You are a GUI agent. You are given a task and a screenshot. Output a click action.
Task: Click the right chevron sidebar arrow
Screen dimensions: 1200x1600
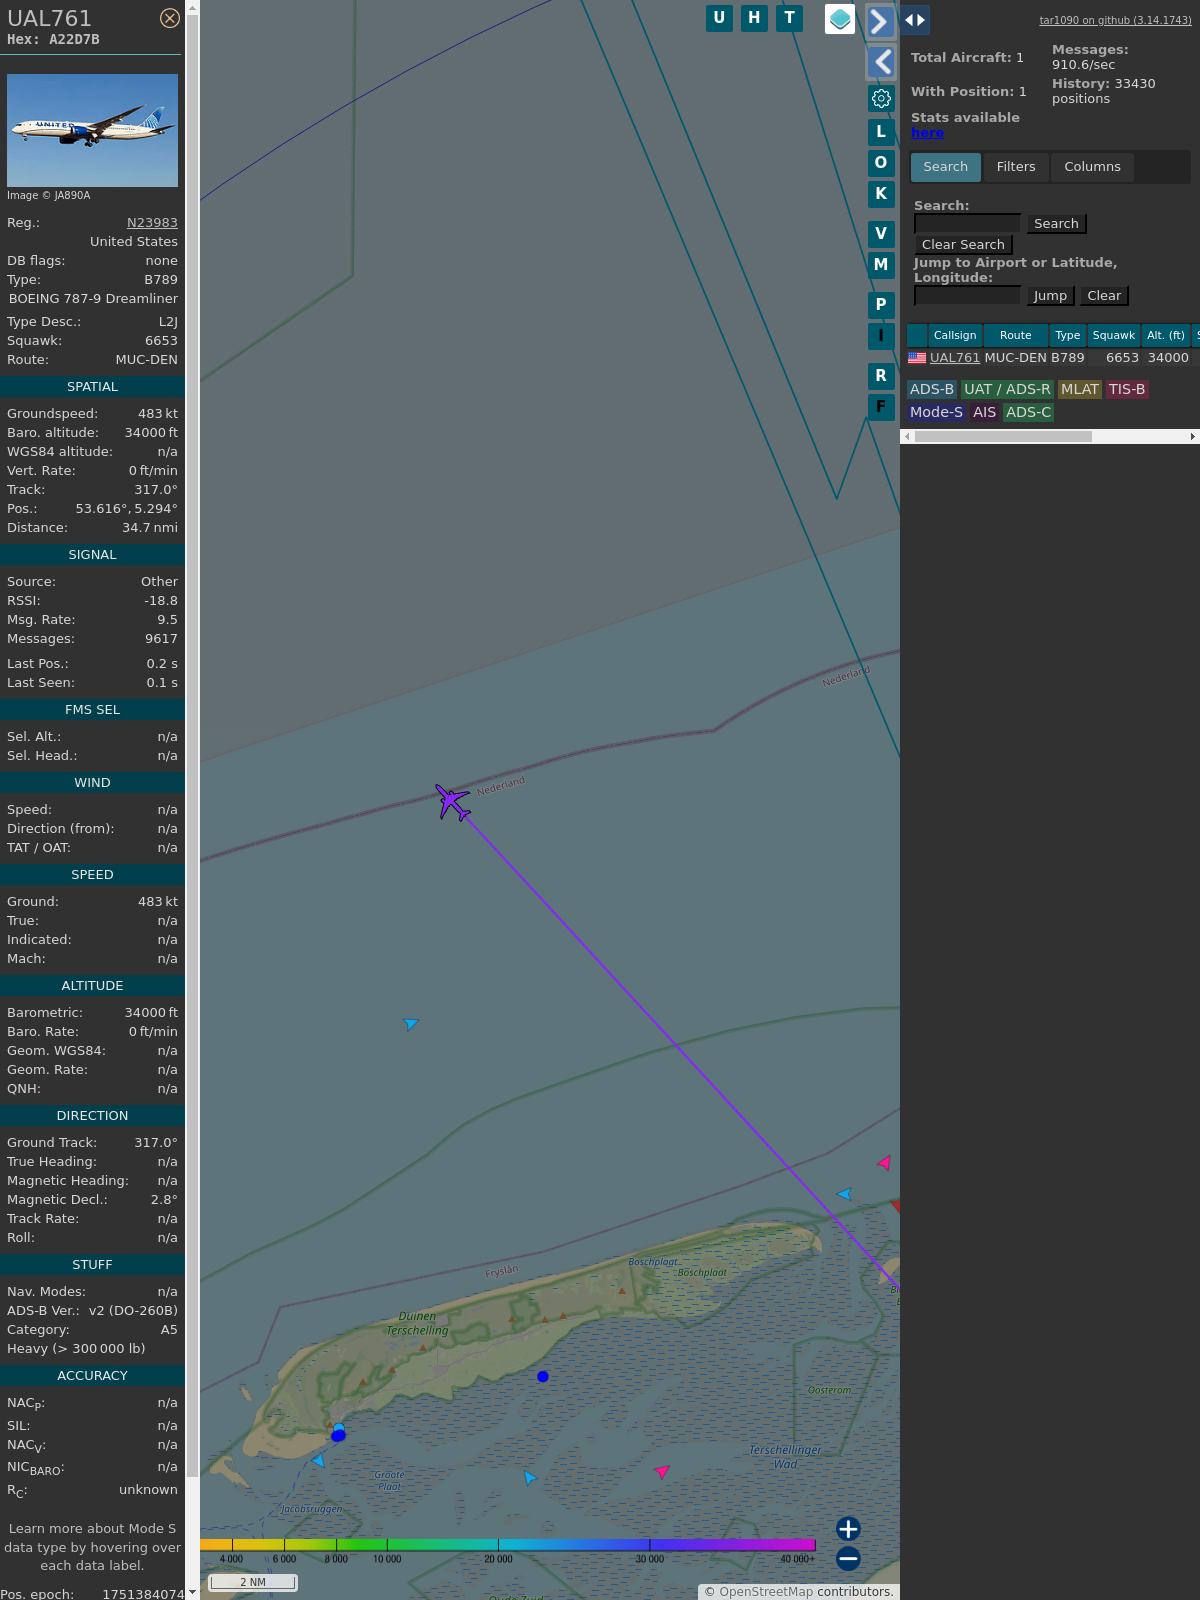tap(880, 21)
